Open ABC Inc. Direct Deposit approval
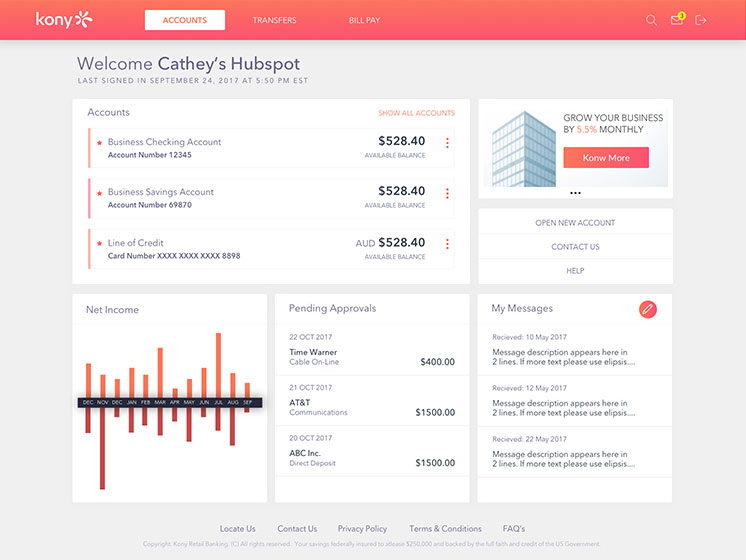Screen dimensions: 746x560 point(372,451)
